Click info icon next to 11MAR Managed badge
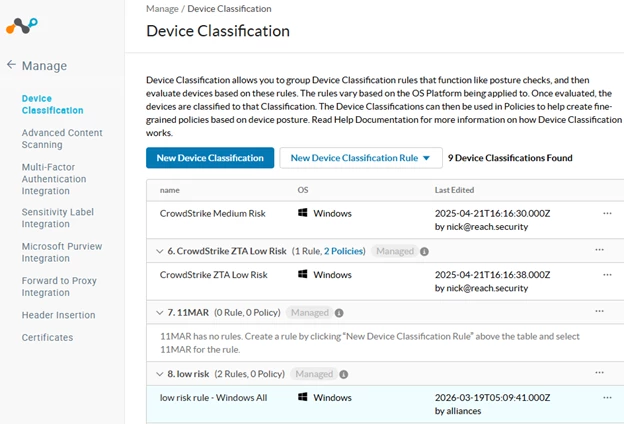This screenshot has width=624, height=424. [x=339, y=313]
